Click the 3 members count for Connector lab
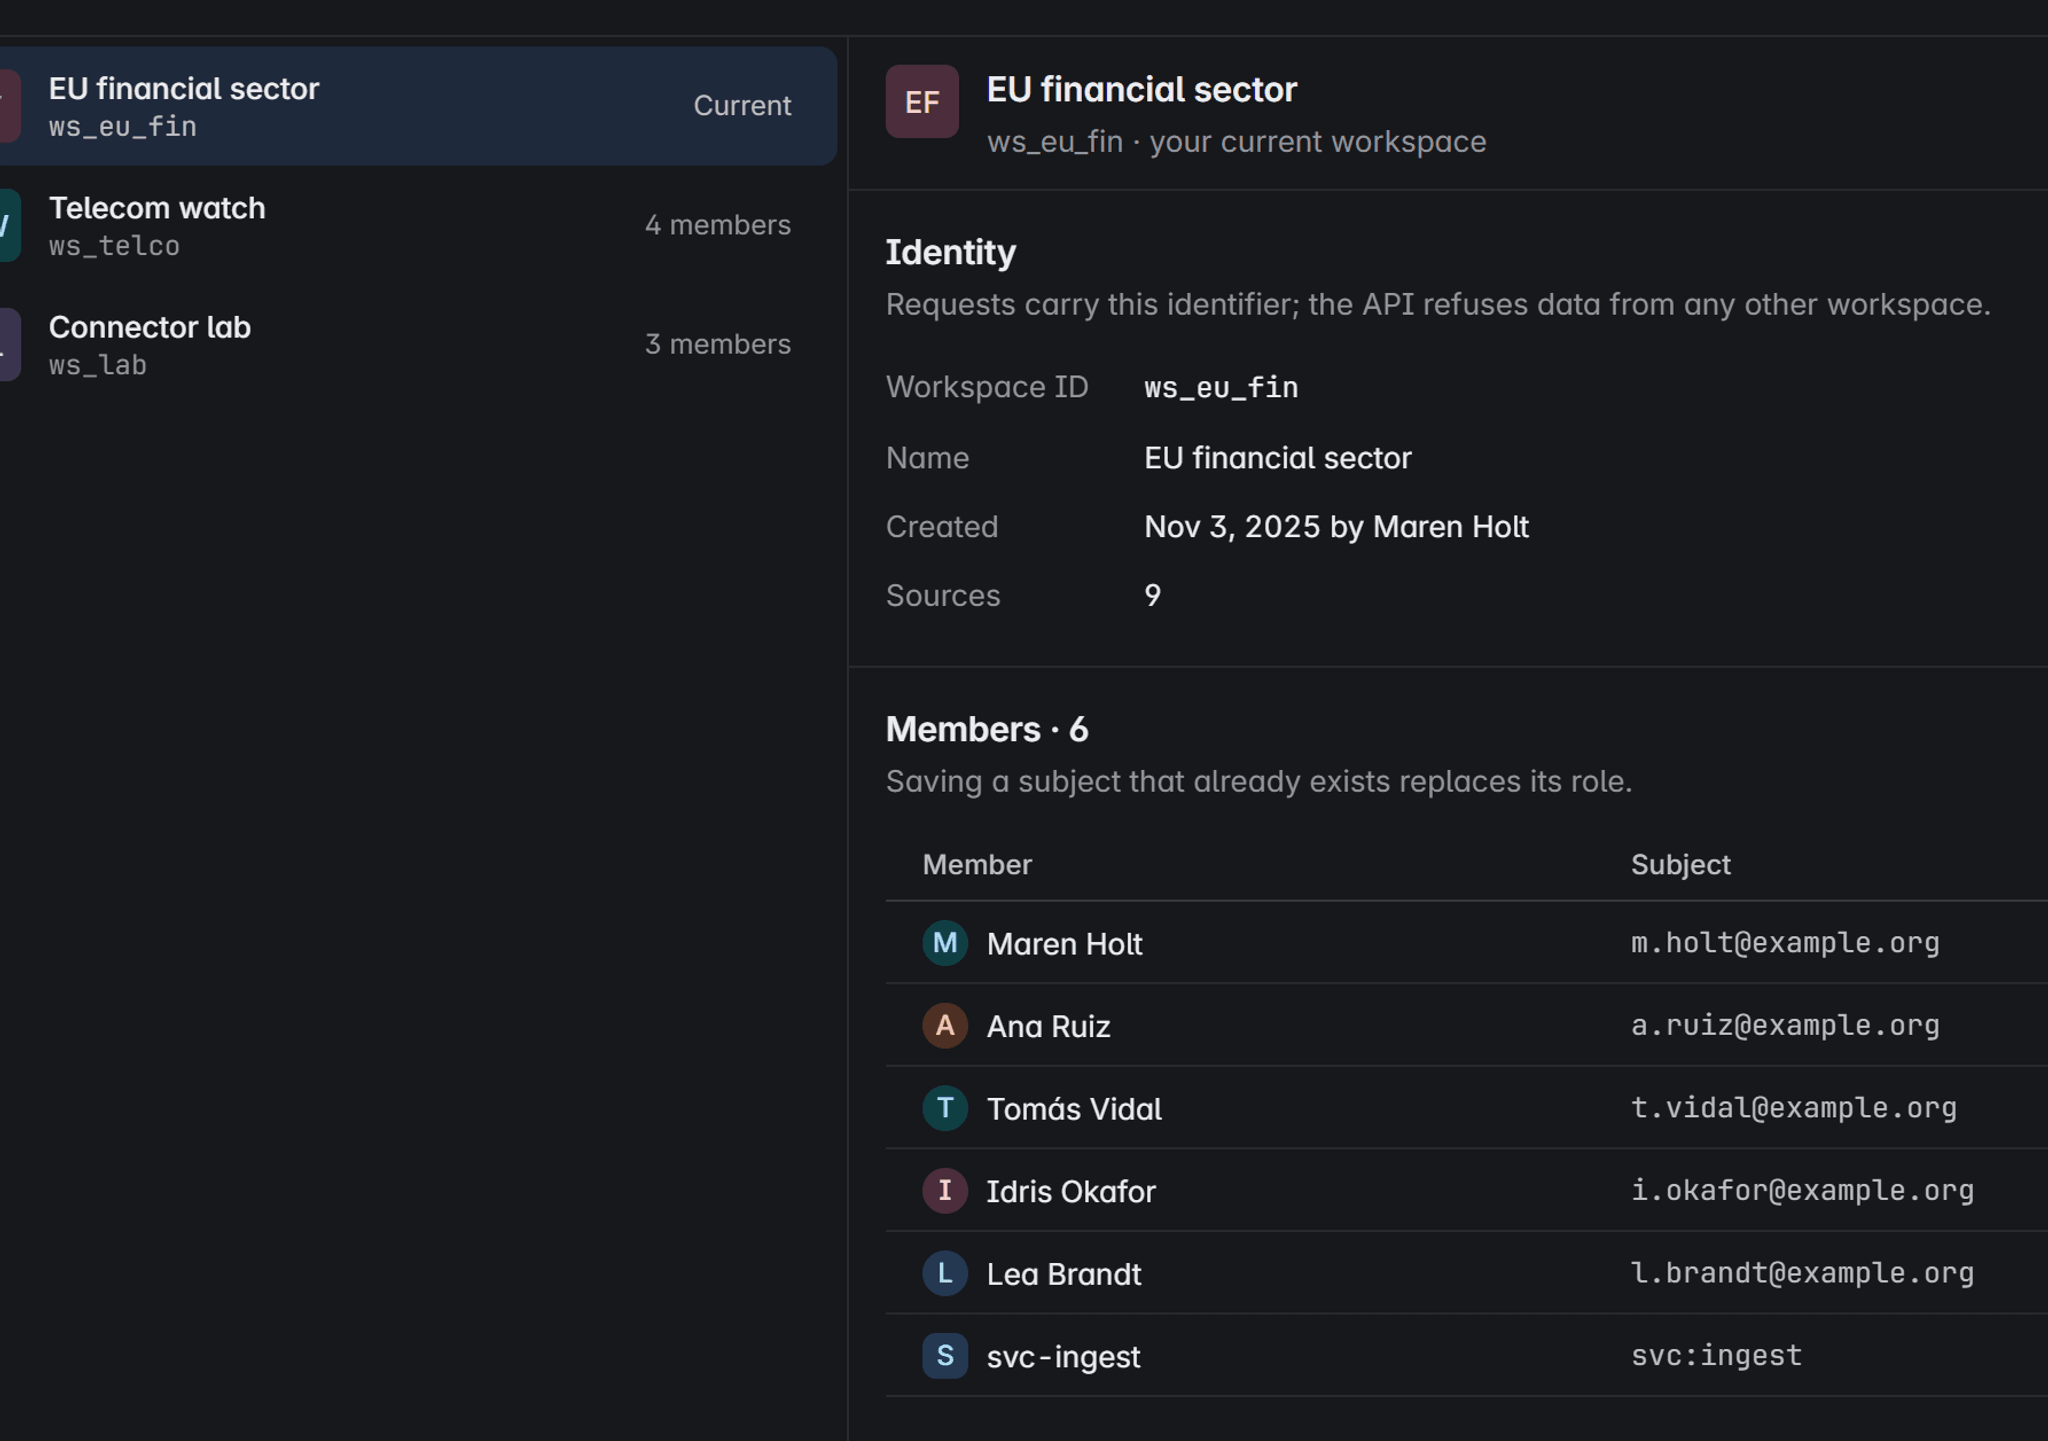Screen dimensions: 2048x1441 tap(717, 344)
